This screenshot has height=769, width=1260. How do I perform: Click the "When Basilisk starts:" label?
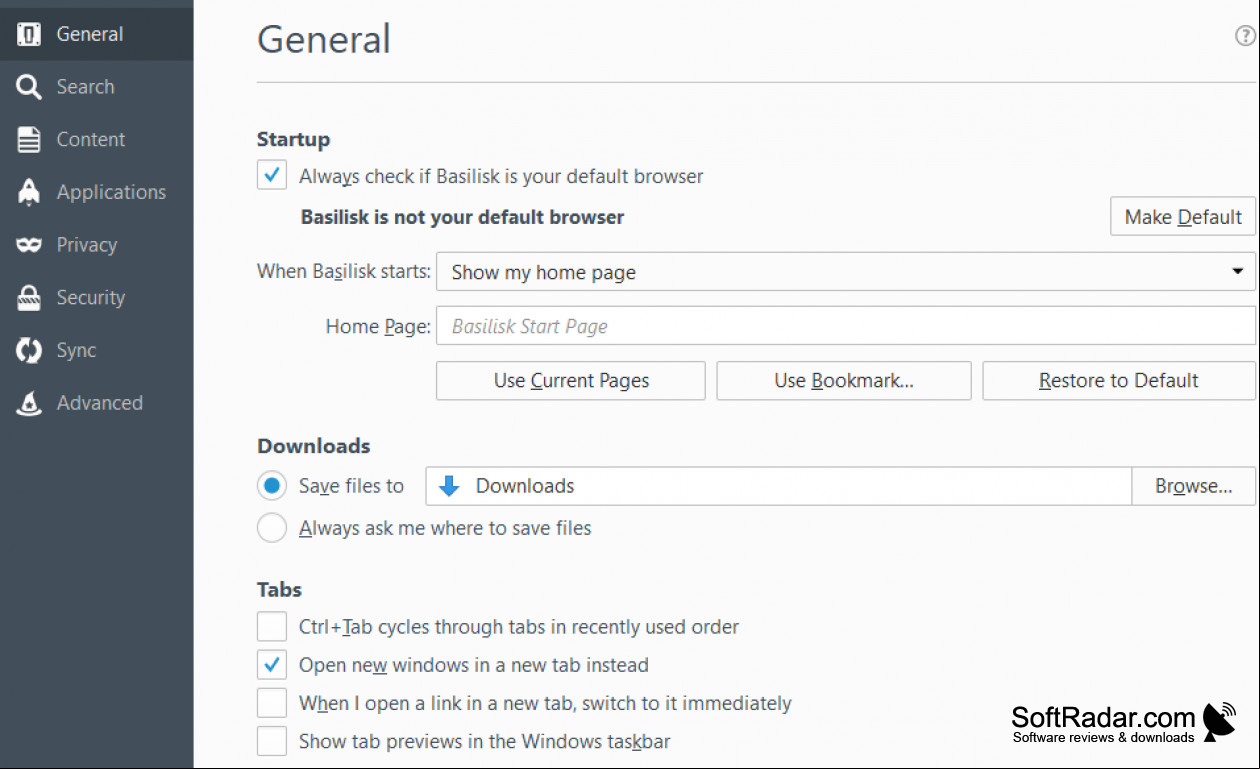(x=344, y=271)
